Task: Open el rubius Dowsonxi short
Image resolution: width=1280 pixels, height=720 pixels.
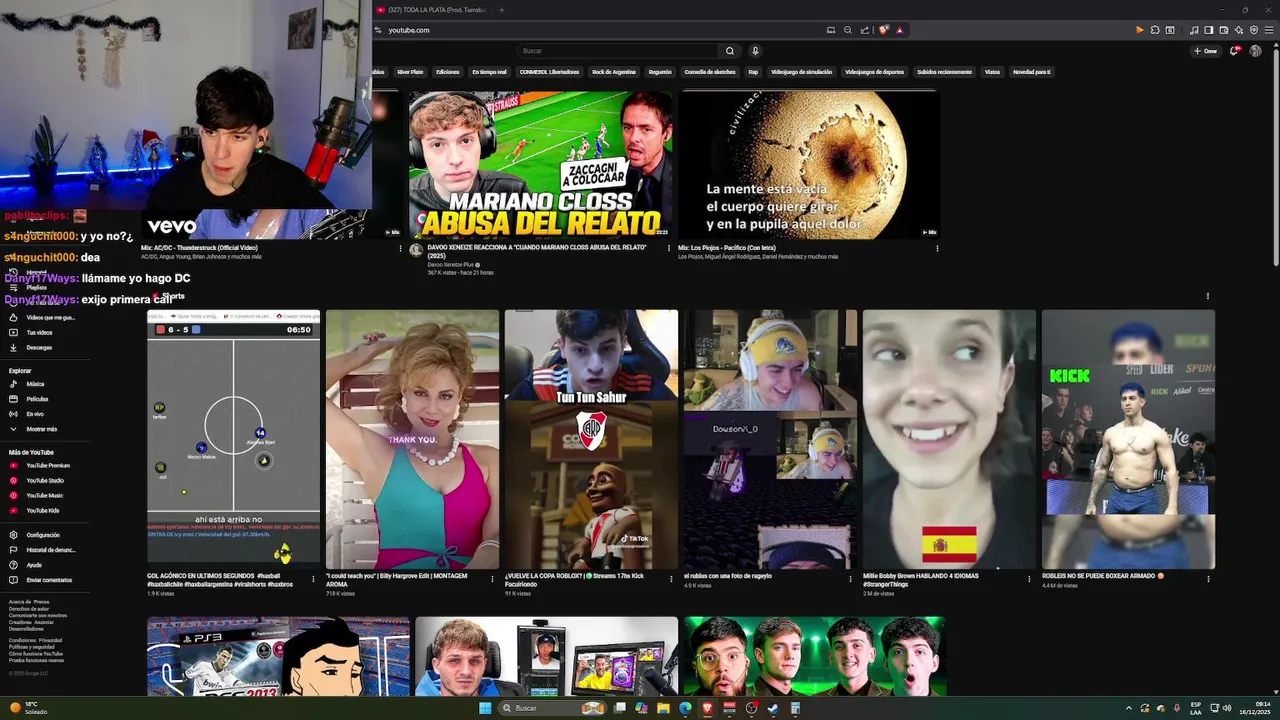Action: (x=770, y=439)
